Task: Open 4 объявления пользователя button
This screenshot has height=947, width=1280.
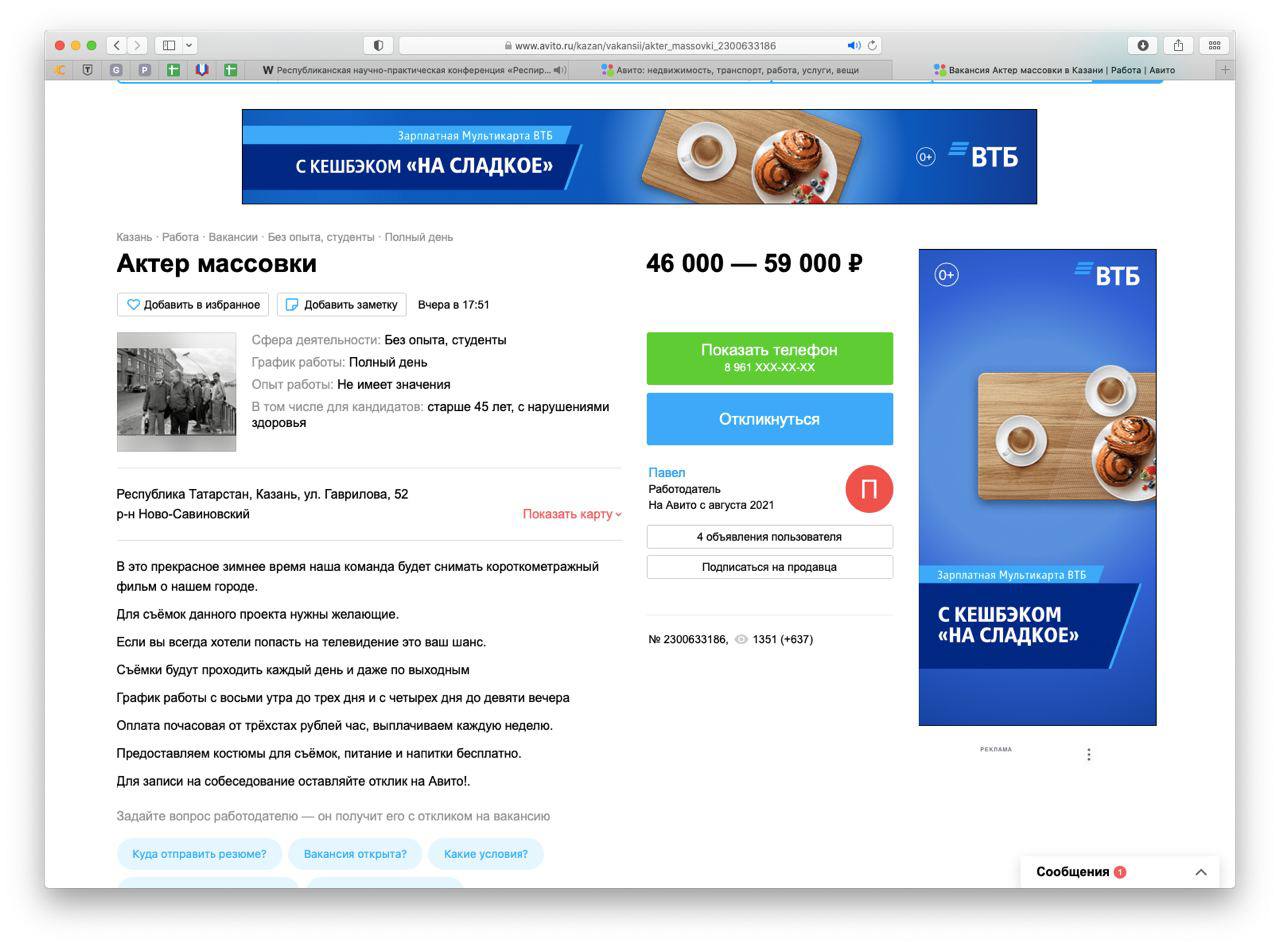Action: [x=769, y=537]
